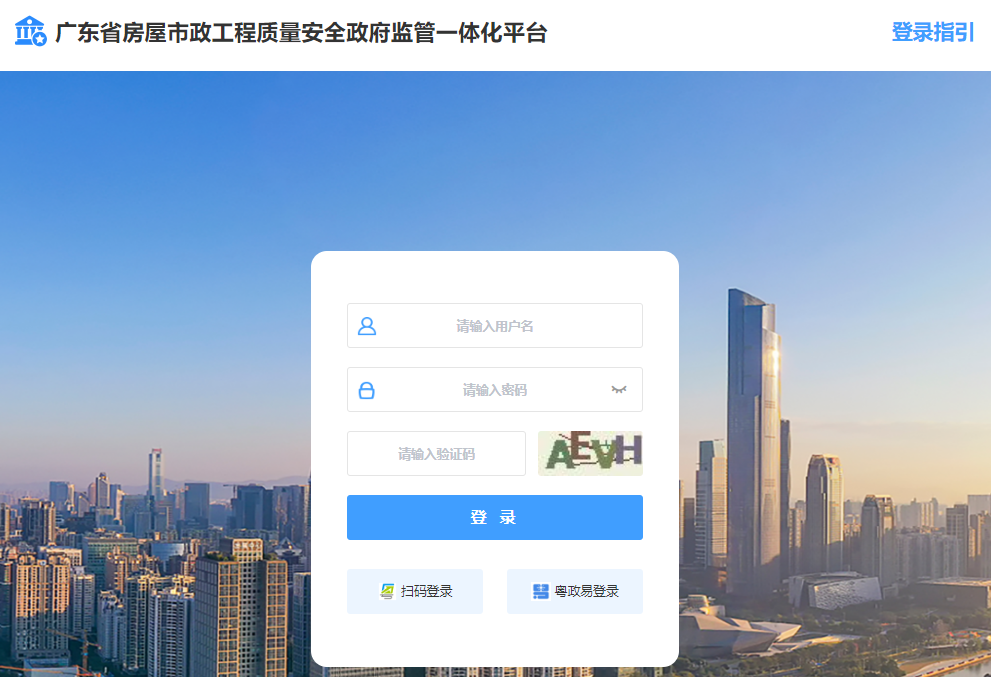
Task: Choose the 扫码登录 scan login option
Action: [x=415, y=591]
